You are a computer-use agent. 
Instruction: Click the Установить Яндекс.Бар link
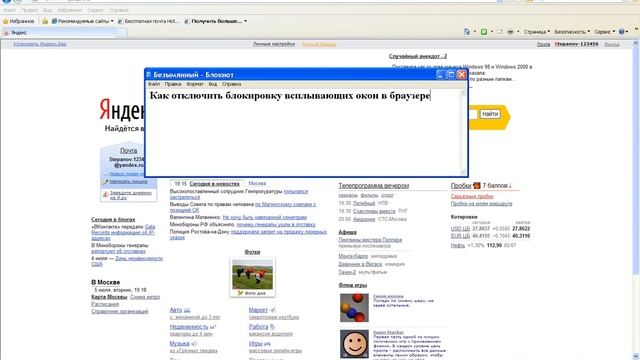click(40, 44)
